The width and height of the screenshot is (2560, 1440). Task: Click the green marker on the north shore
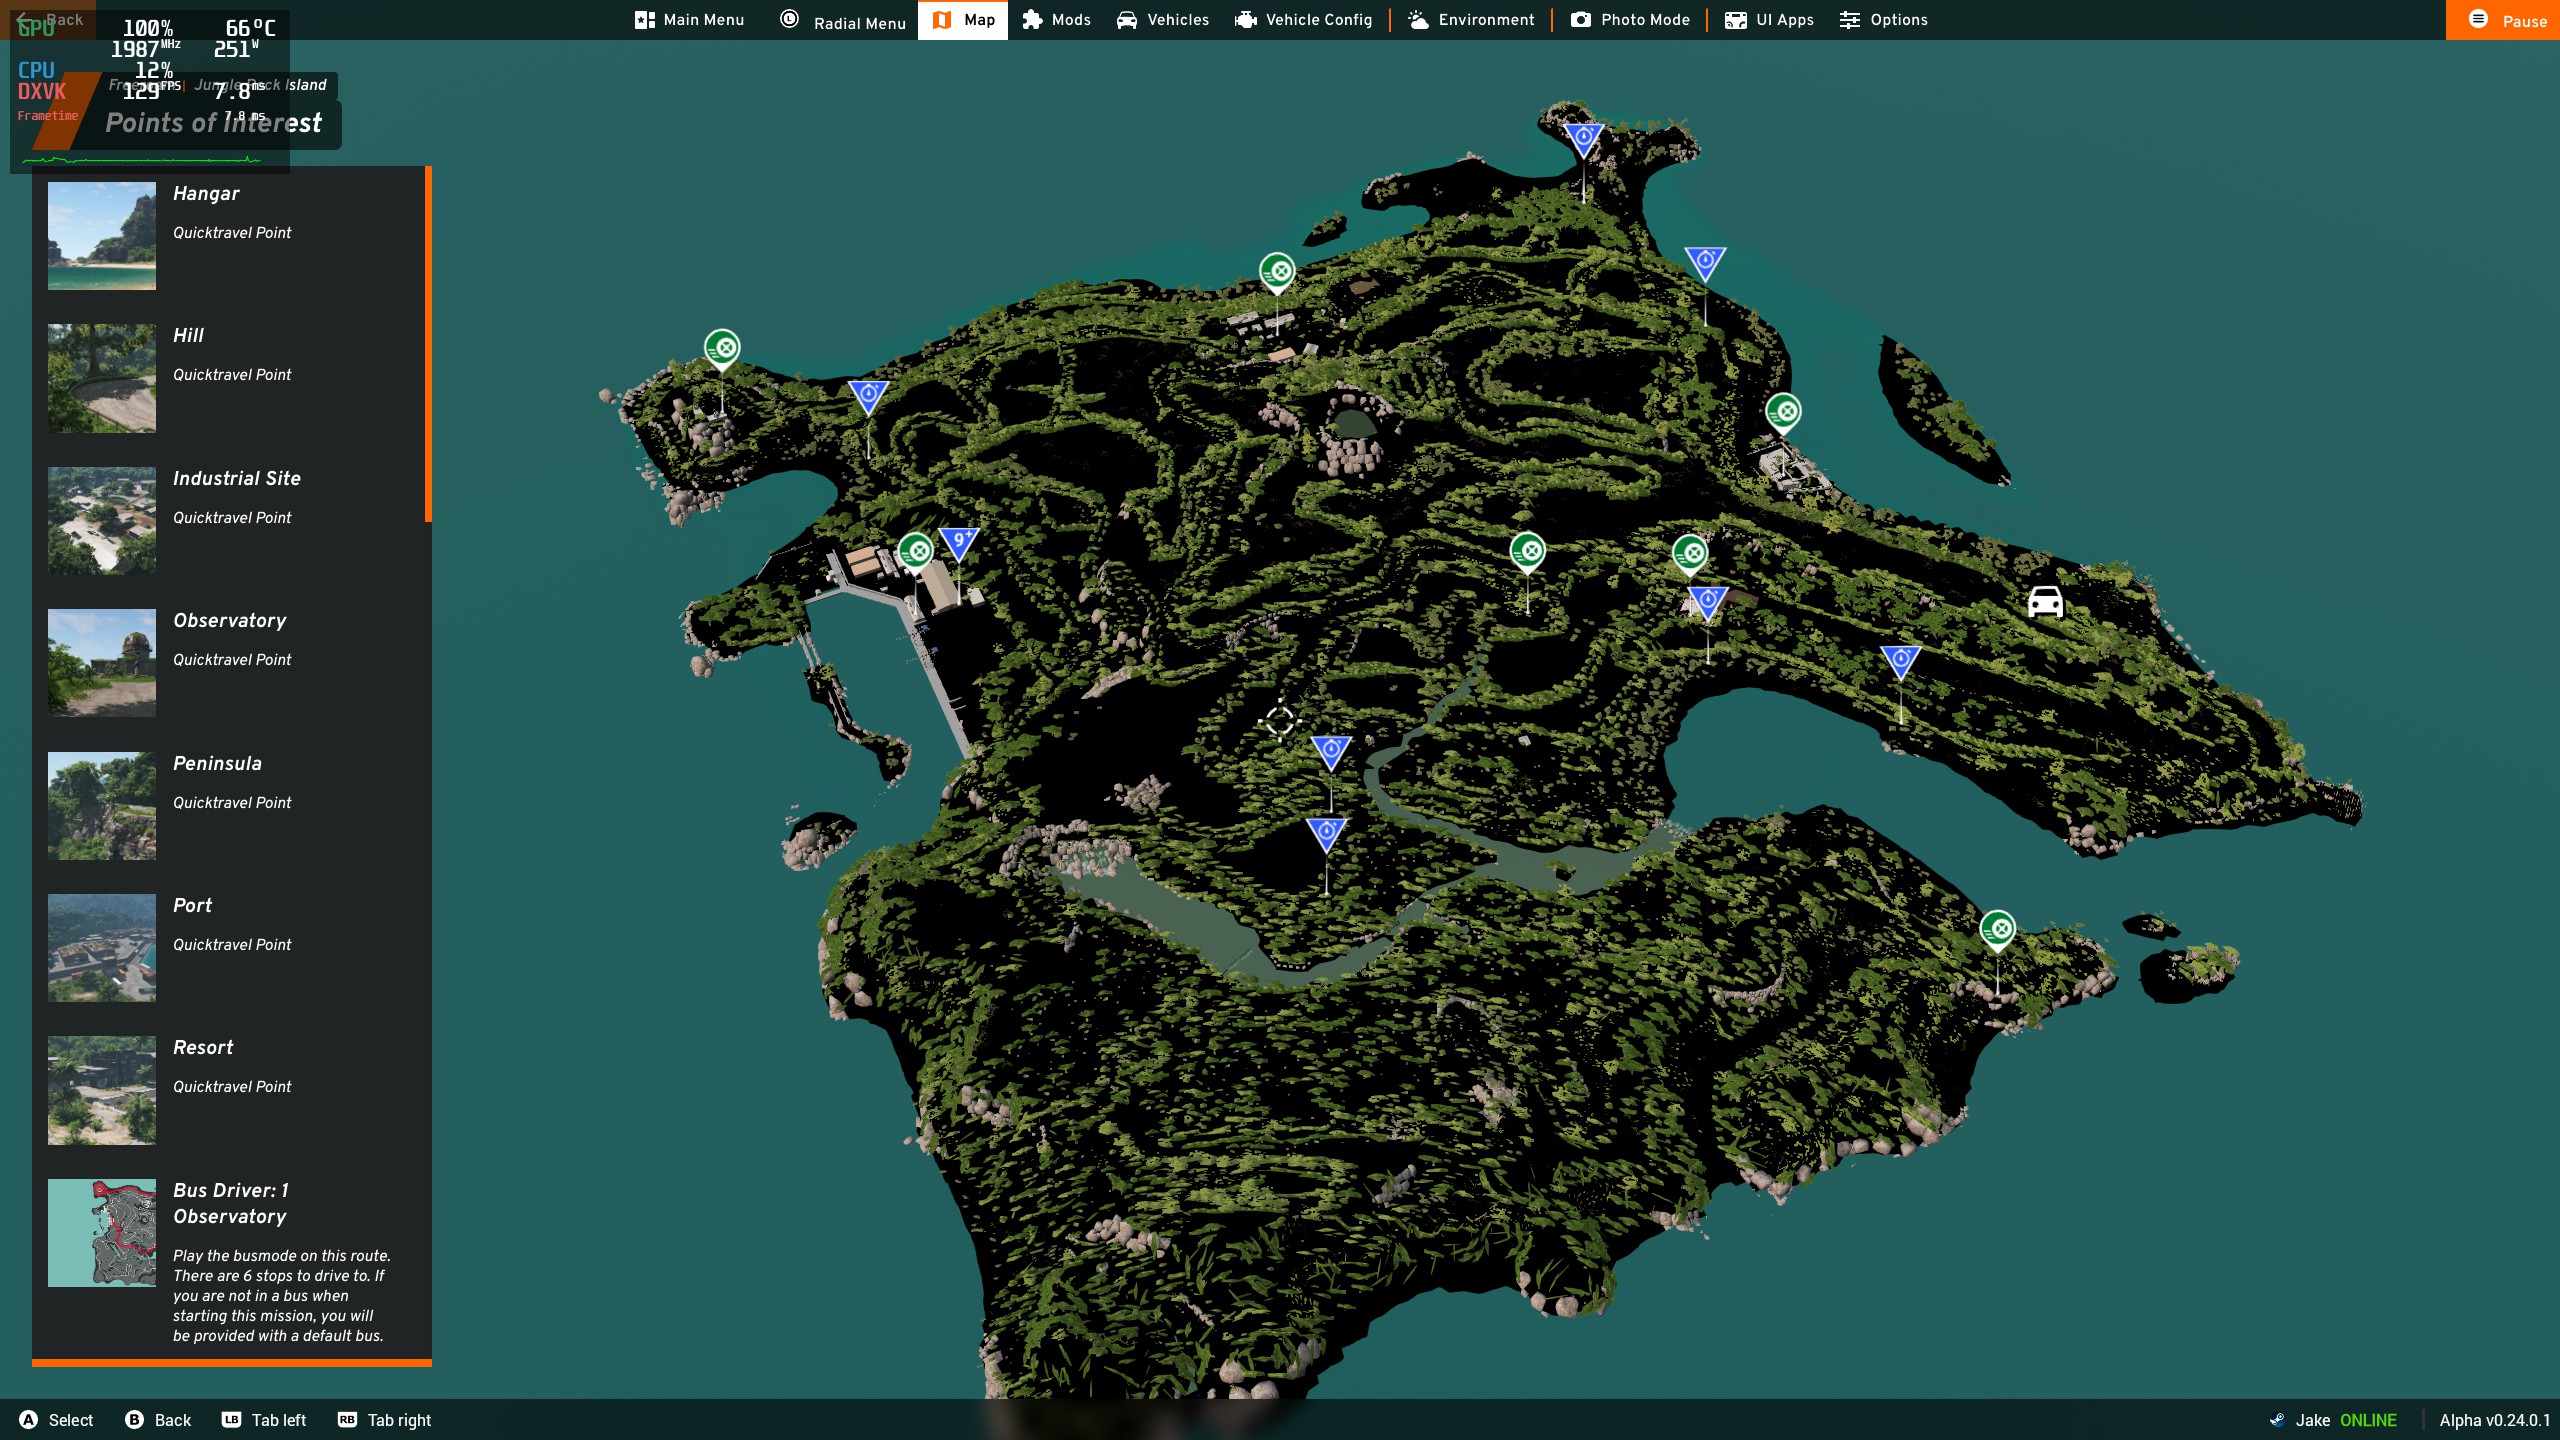[1277, 272]
